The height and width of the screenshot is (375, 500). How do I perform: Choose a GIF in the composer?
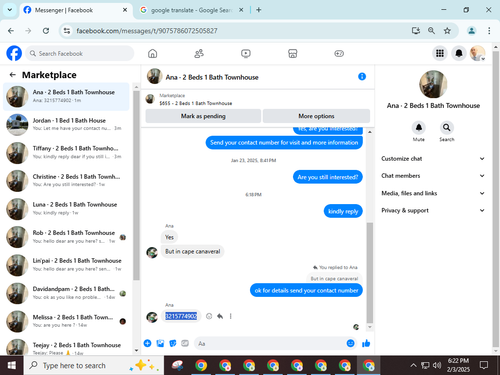pos(185,343)
